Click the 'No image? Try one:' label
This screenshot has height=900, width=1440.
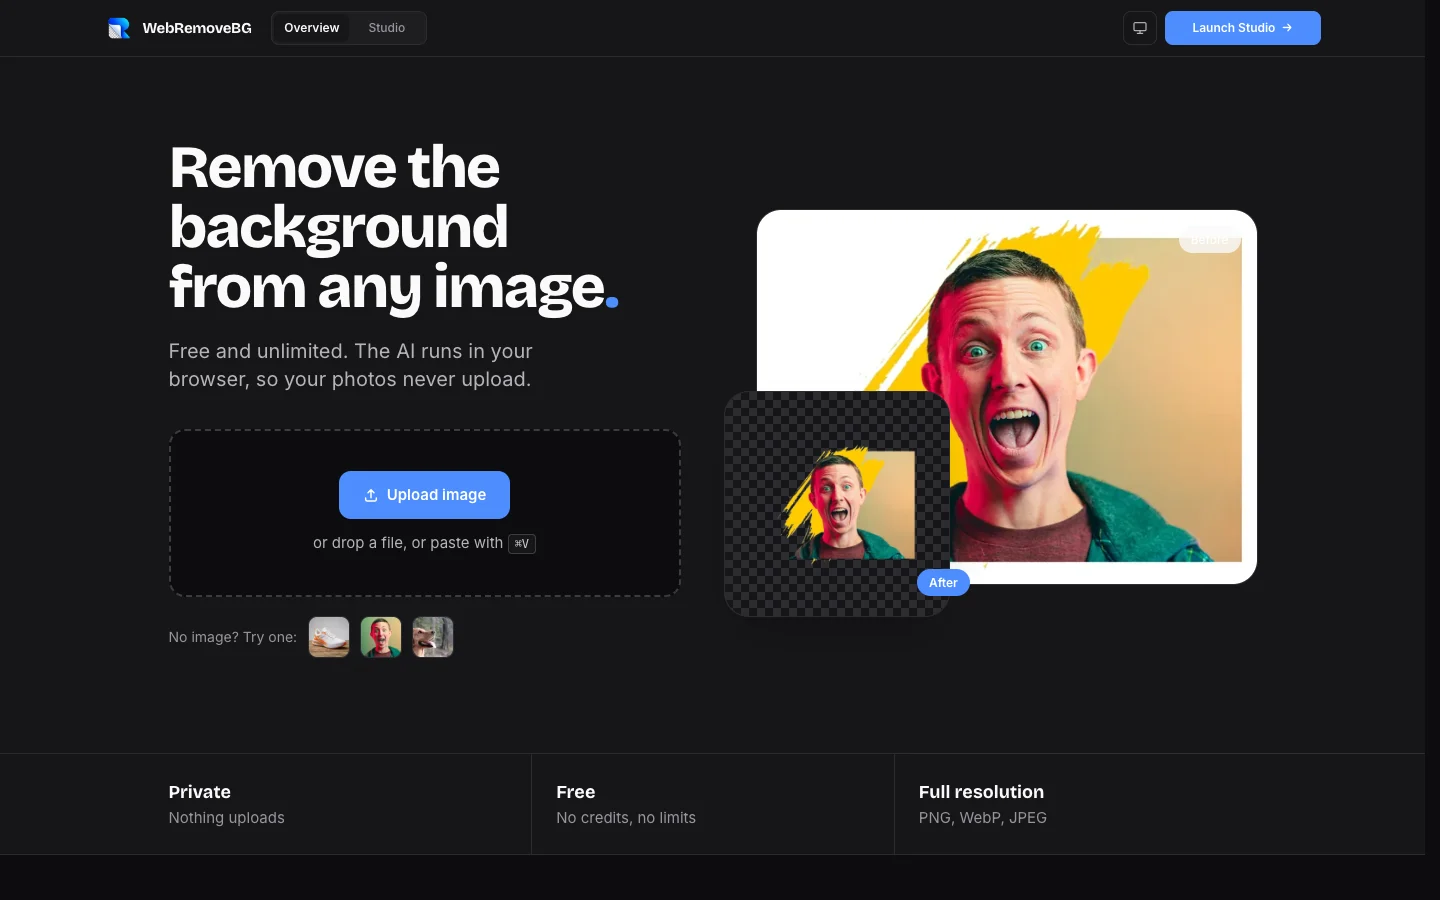(x=233, y=637)
